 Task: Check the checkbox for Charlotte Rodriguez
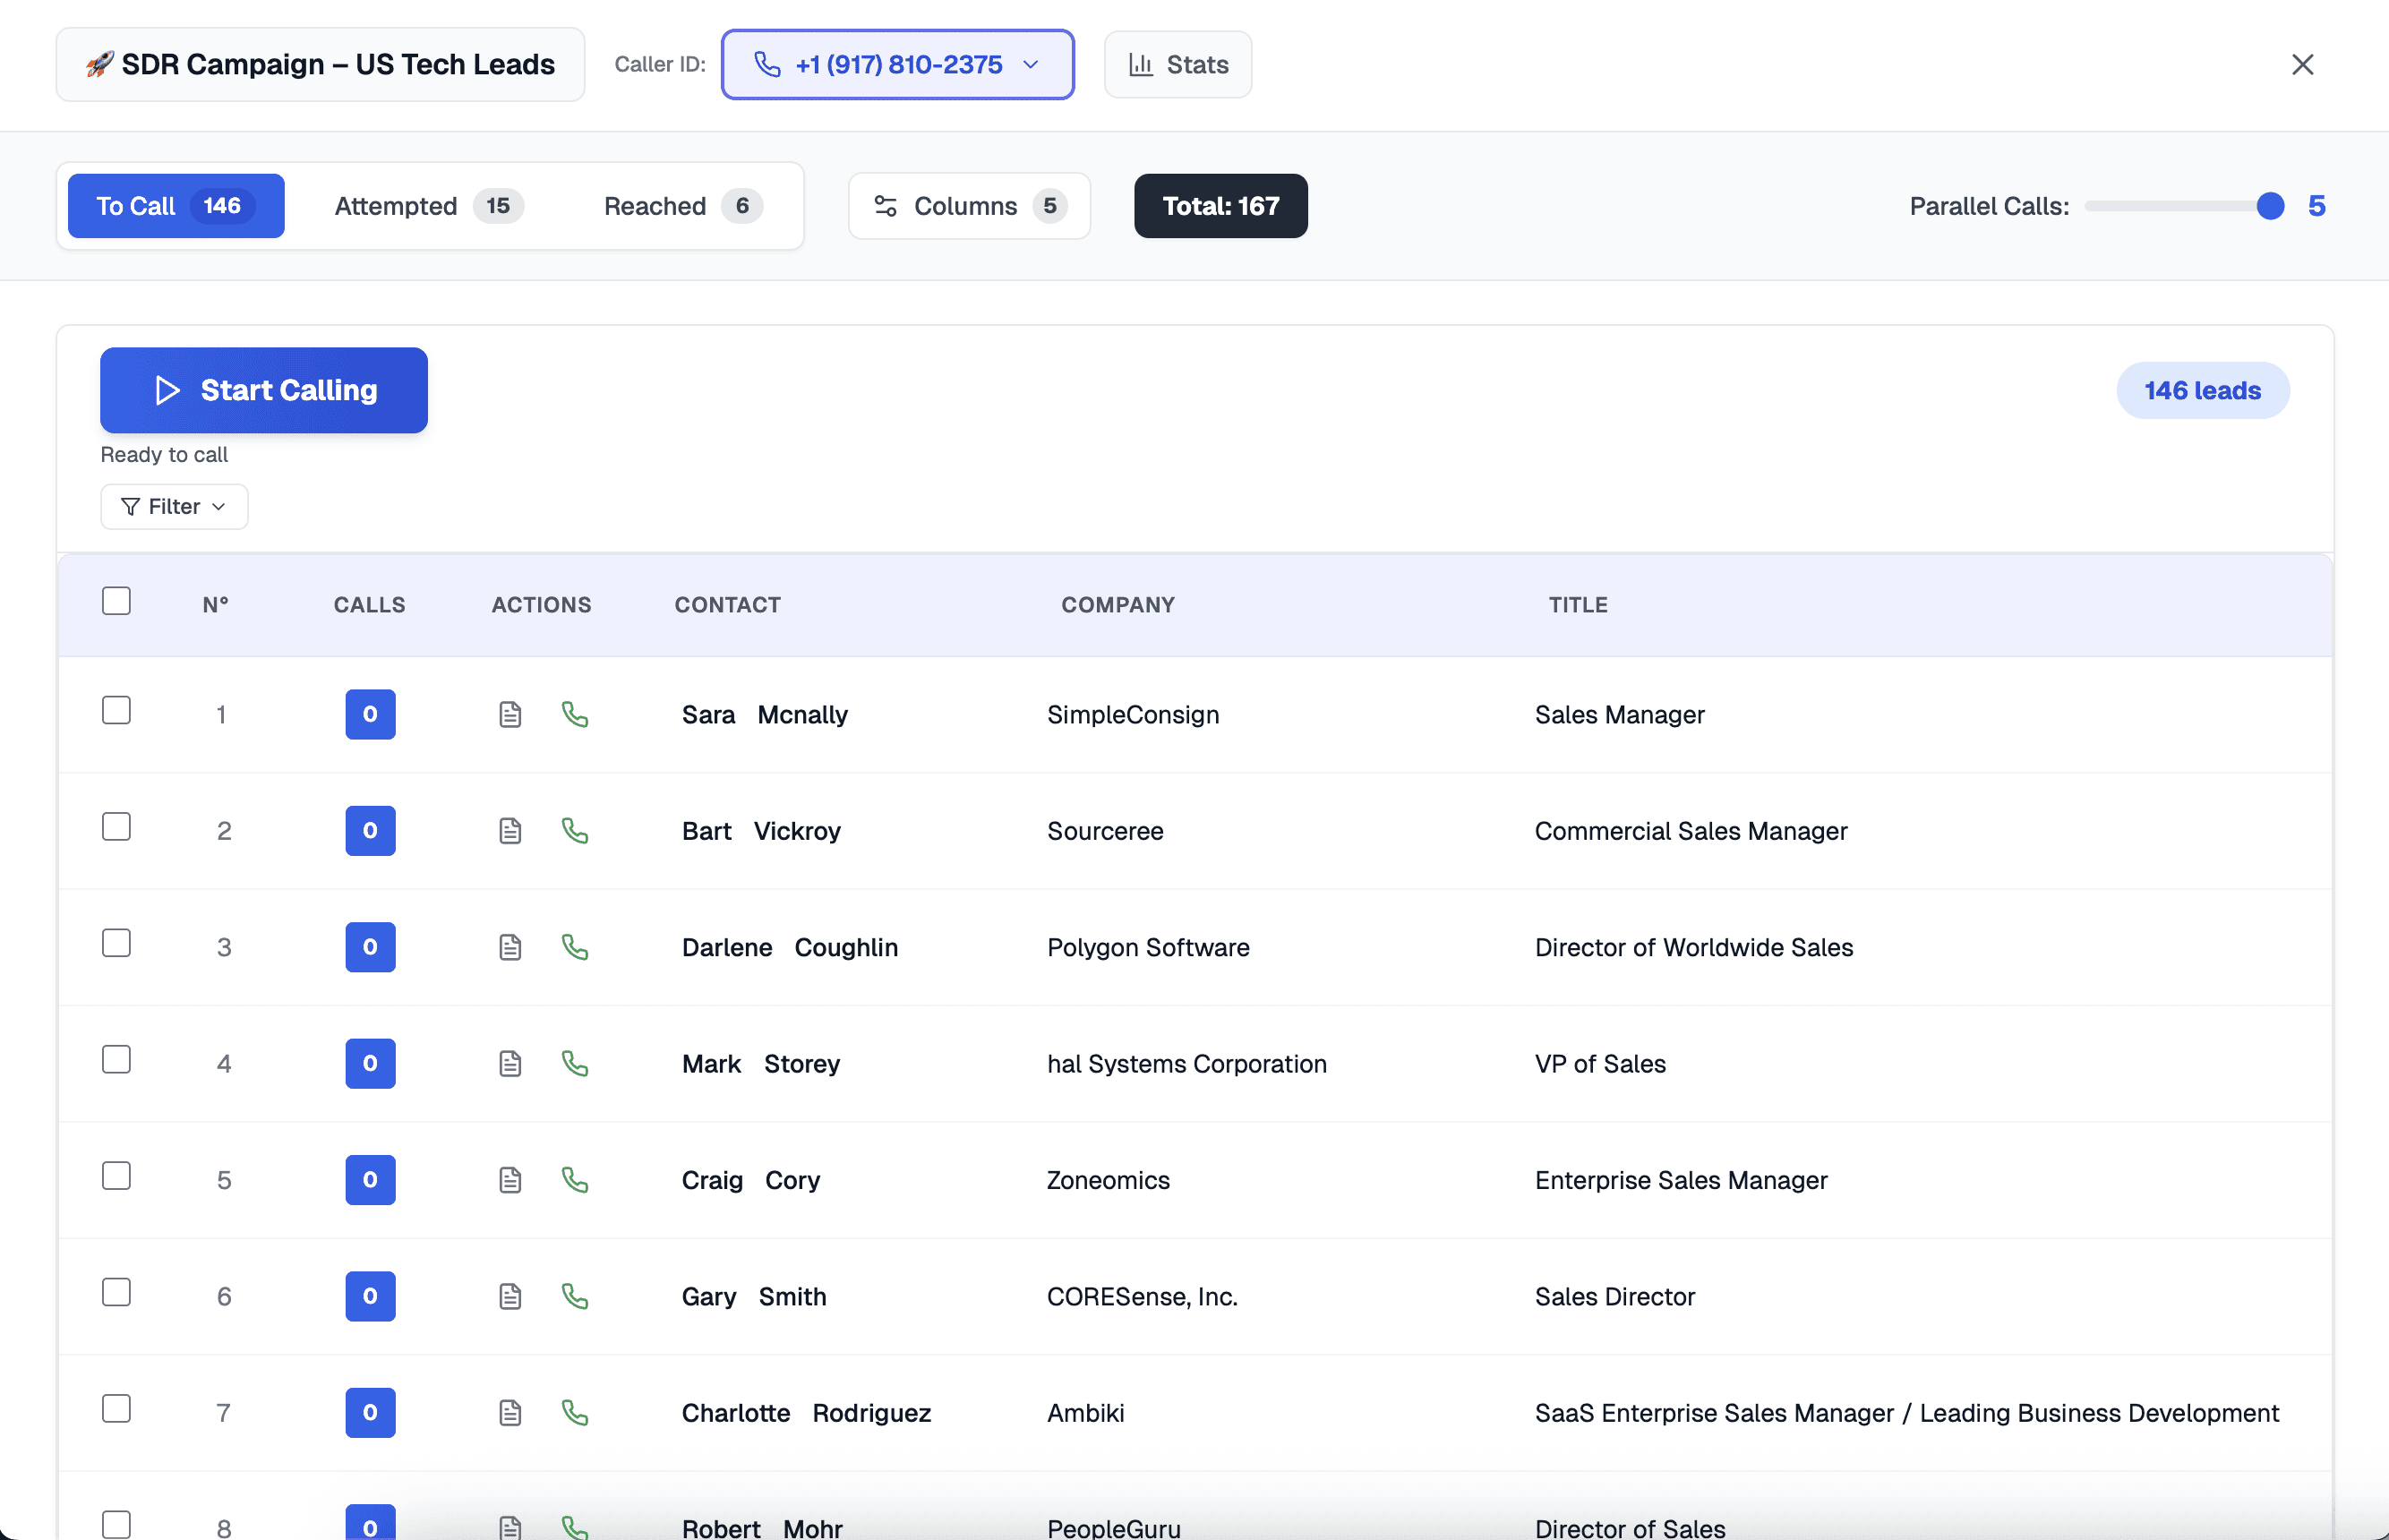click(x=116, y=1408)
